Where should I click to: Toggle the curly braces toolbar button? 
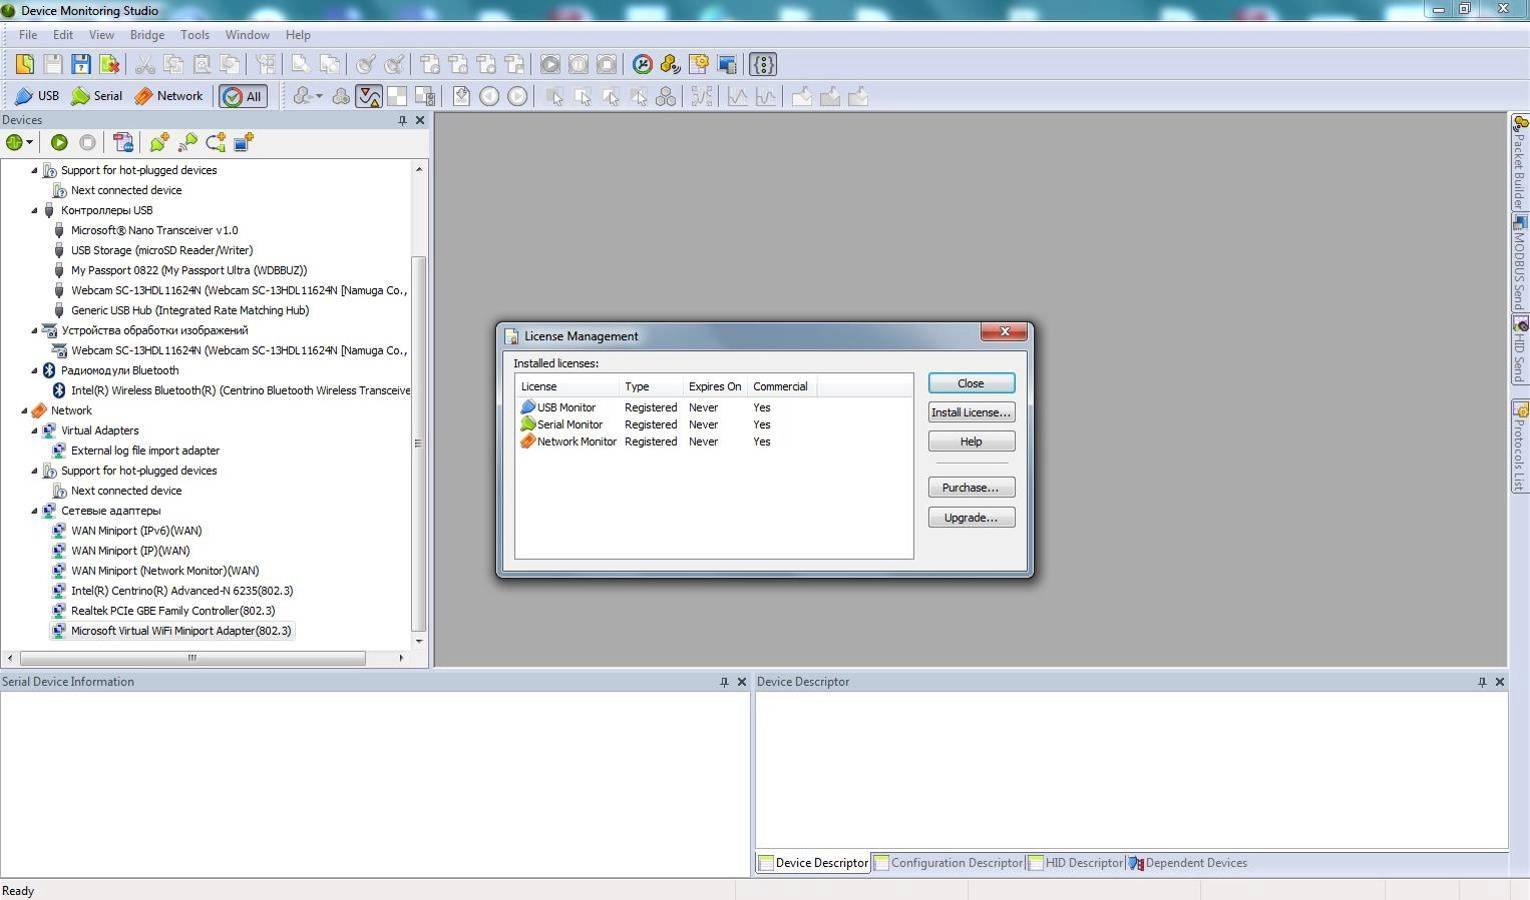(763, 64)
